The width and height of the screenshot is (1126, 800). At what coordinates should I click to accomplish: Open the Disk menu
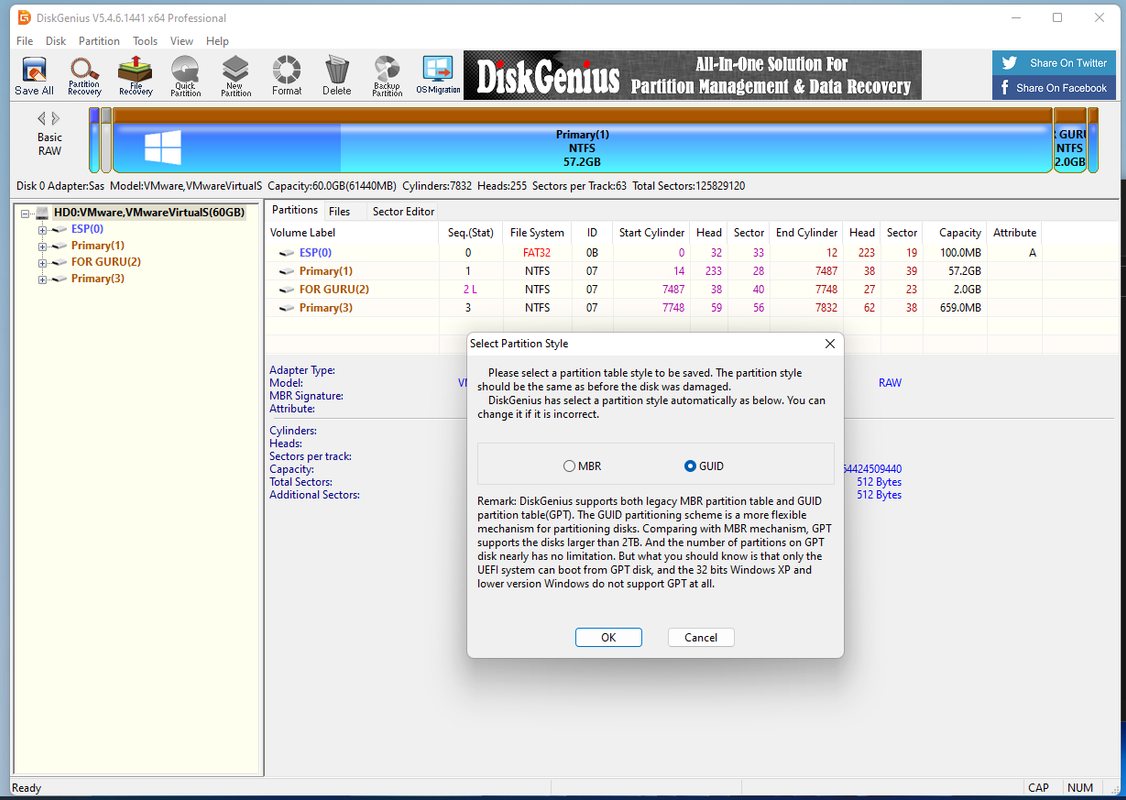click(x=56, y=41)
